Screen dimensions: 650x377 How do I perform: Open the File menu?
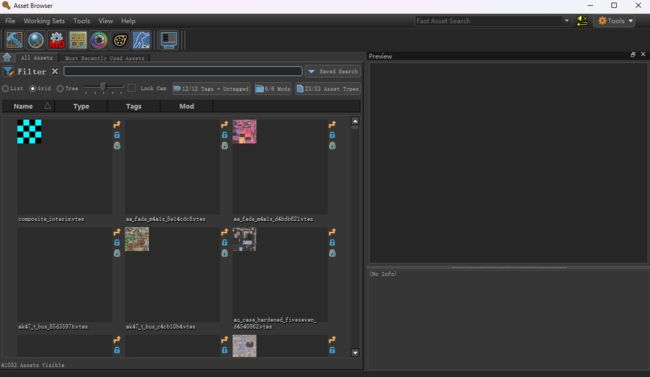point(10,21)
